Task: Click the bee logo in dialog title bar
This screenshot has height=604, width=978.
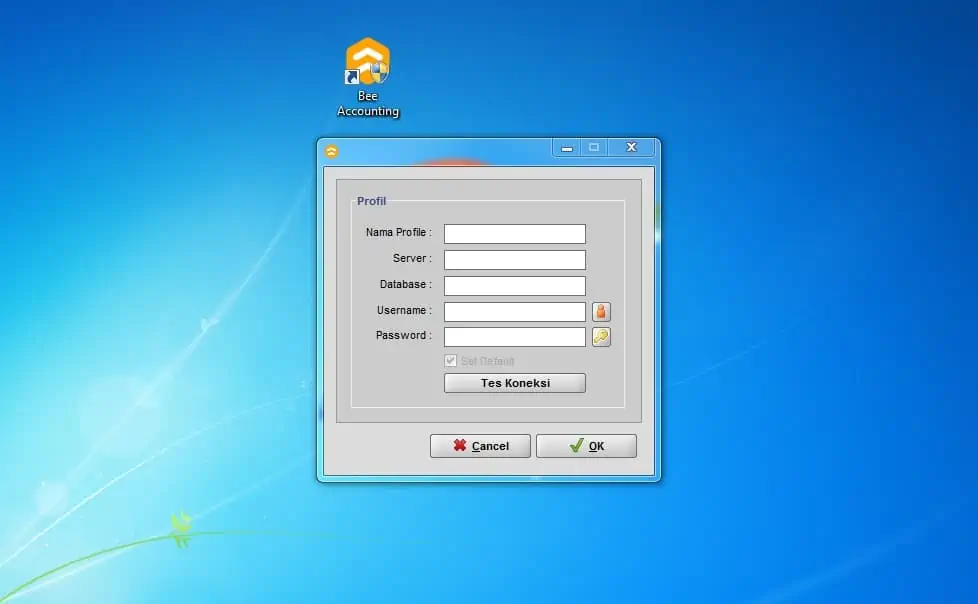Action: coord(332,151)
